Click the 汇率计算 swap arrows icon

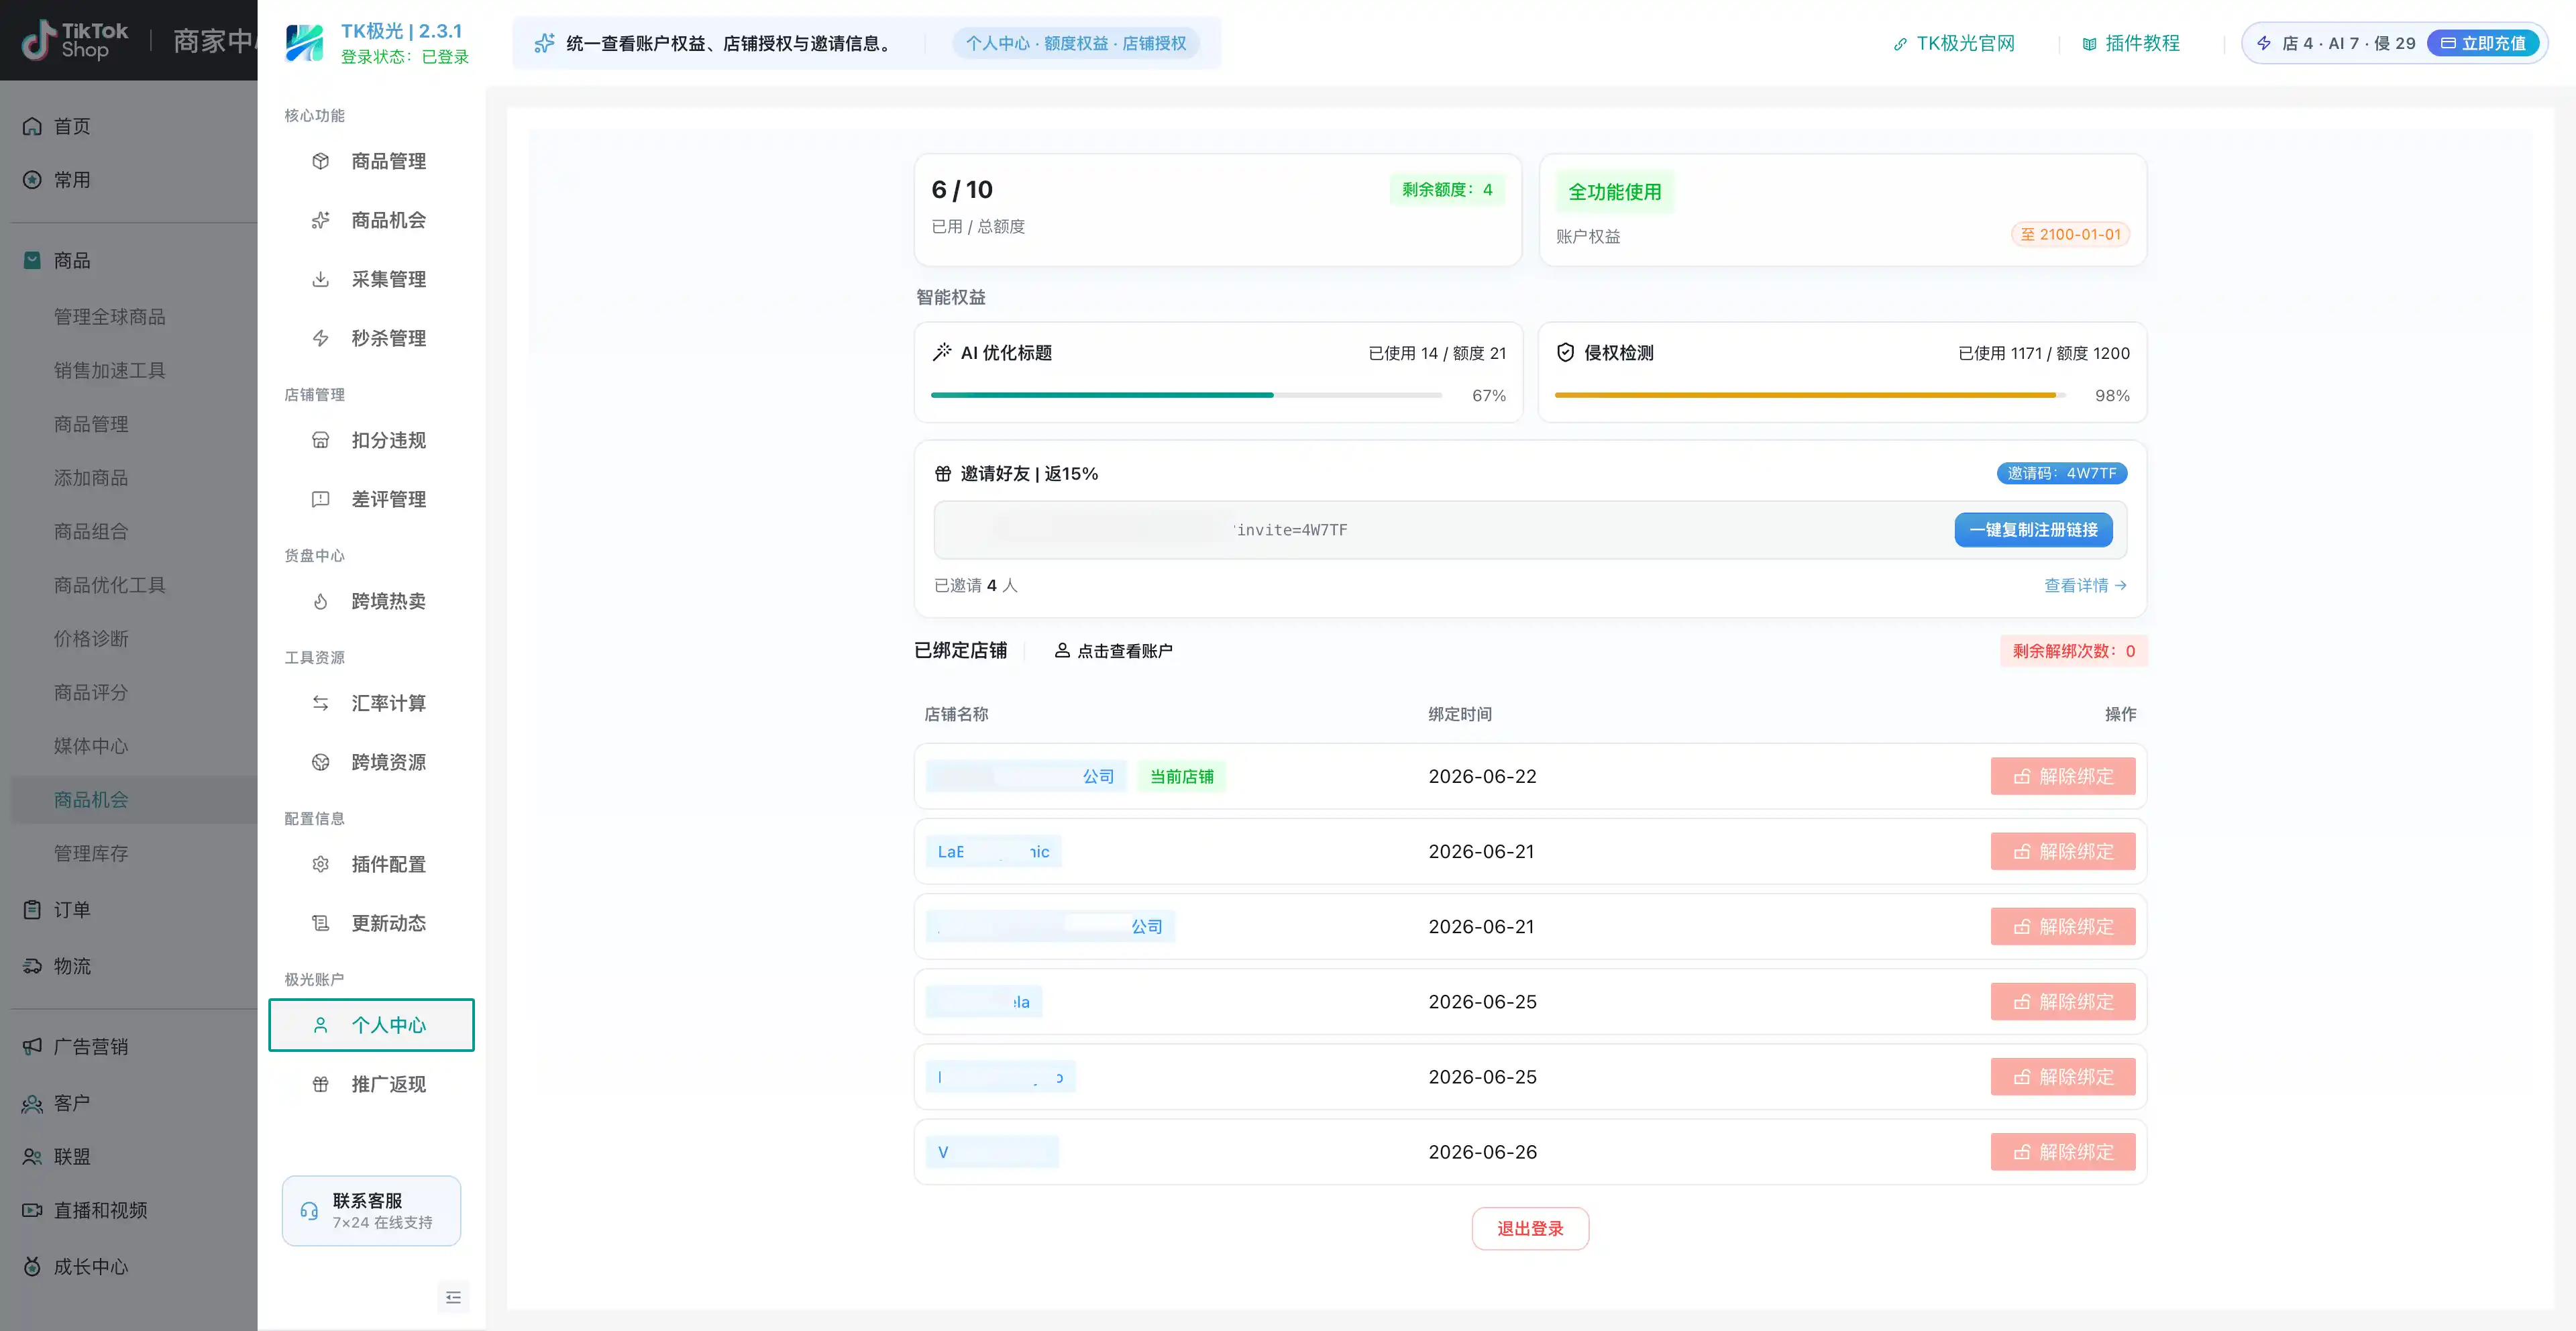(x=320, y=703)
